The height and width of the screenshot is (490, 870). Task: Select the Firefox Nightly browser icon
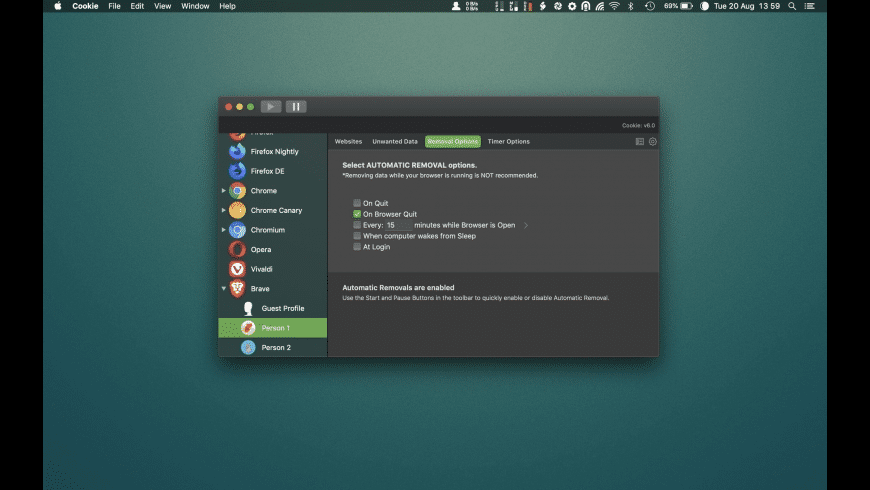coord(237,151)
